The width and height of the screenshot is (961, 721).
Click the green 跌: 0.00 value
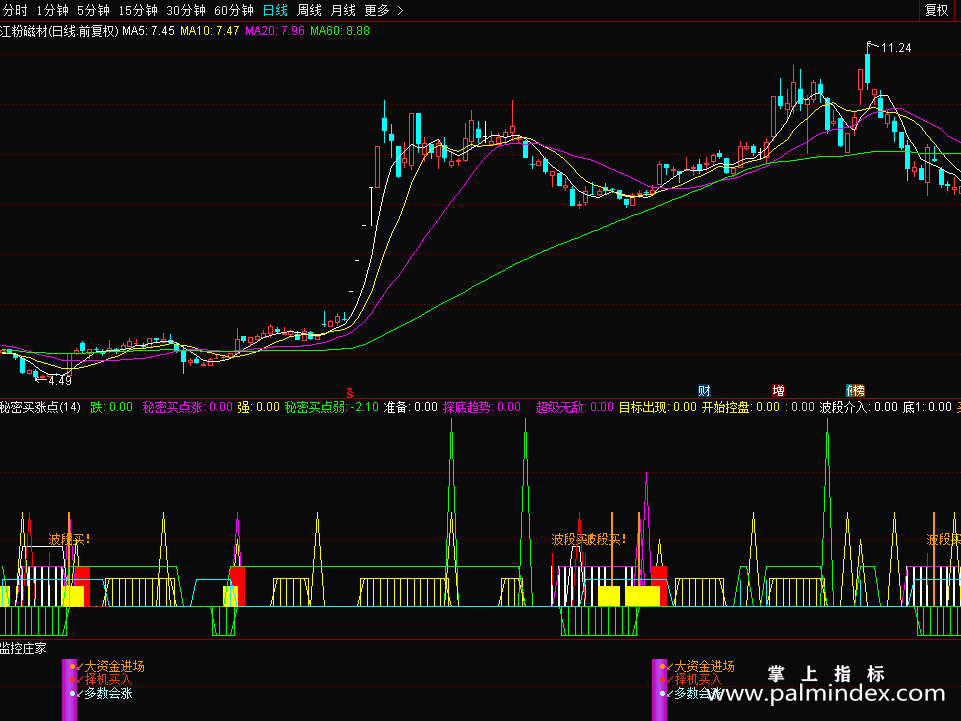pyautogui.click(x=112, y=407)
